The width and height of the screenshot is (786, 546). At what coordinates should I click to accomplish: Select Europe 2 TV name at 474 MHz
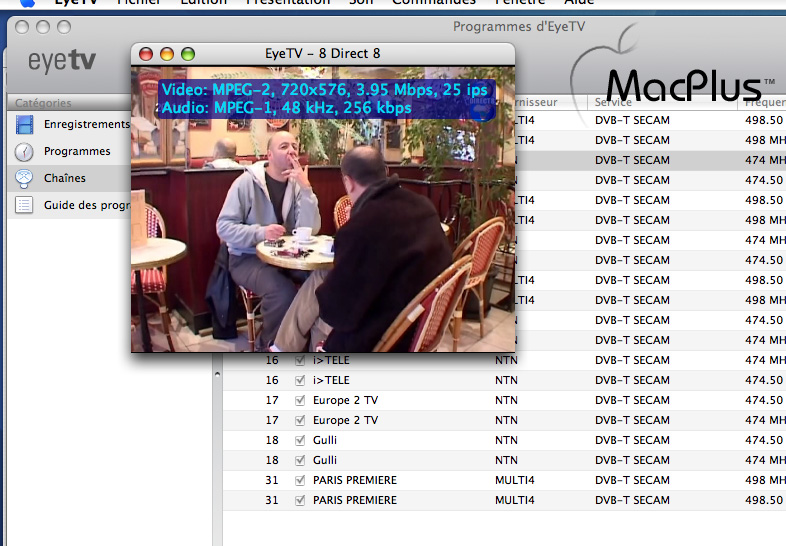[x=345, y=420]
